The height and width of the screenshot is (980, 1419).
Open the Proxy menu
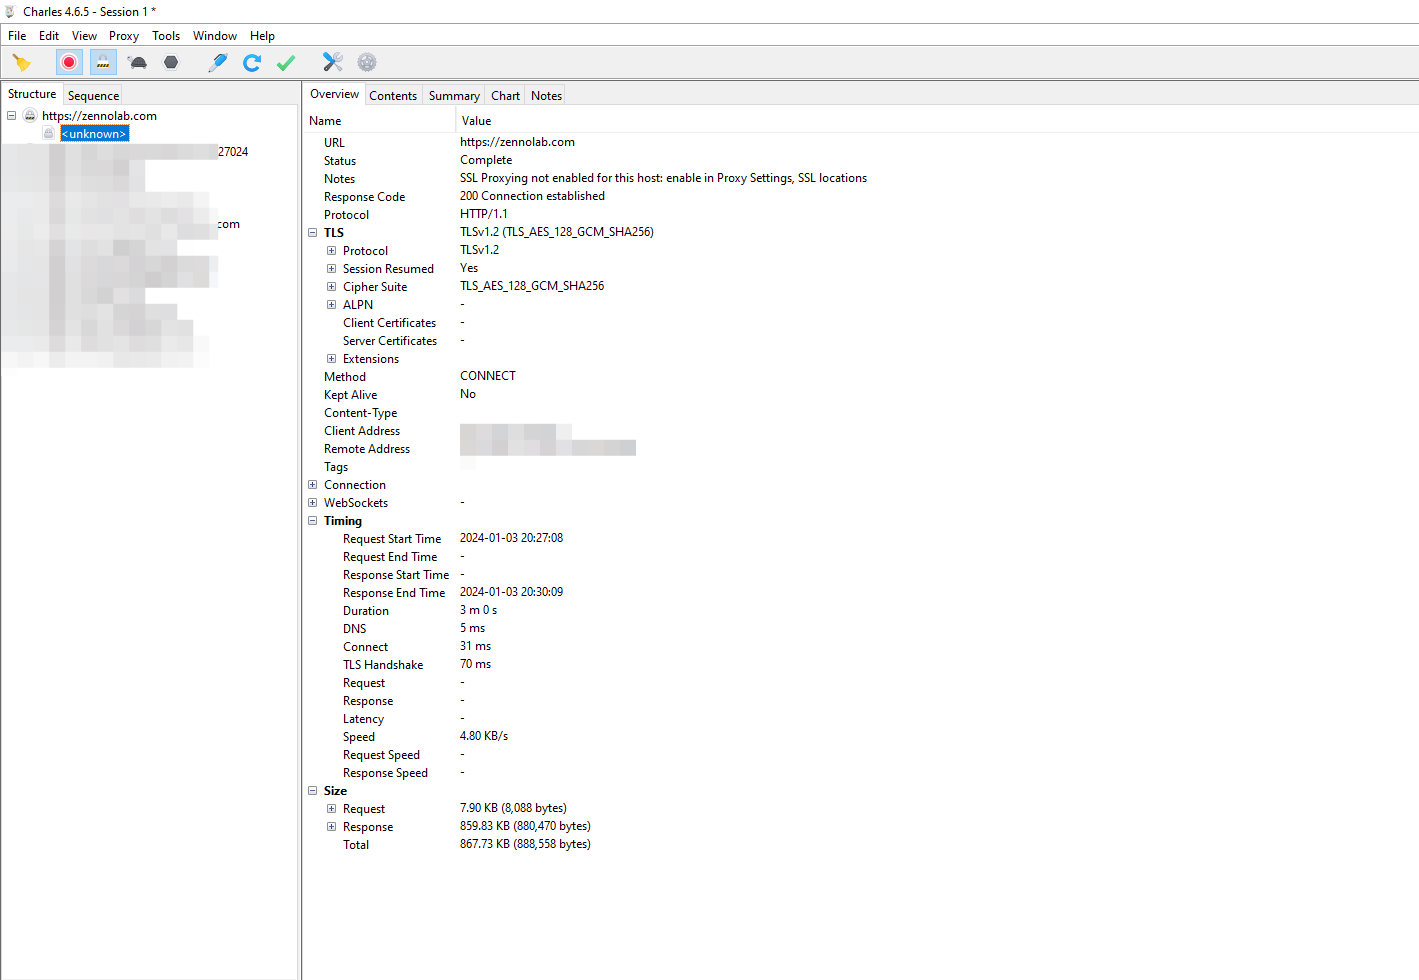click(124, 36)
